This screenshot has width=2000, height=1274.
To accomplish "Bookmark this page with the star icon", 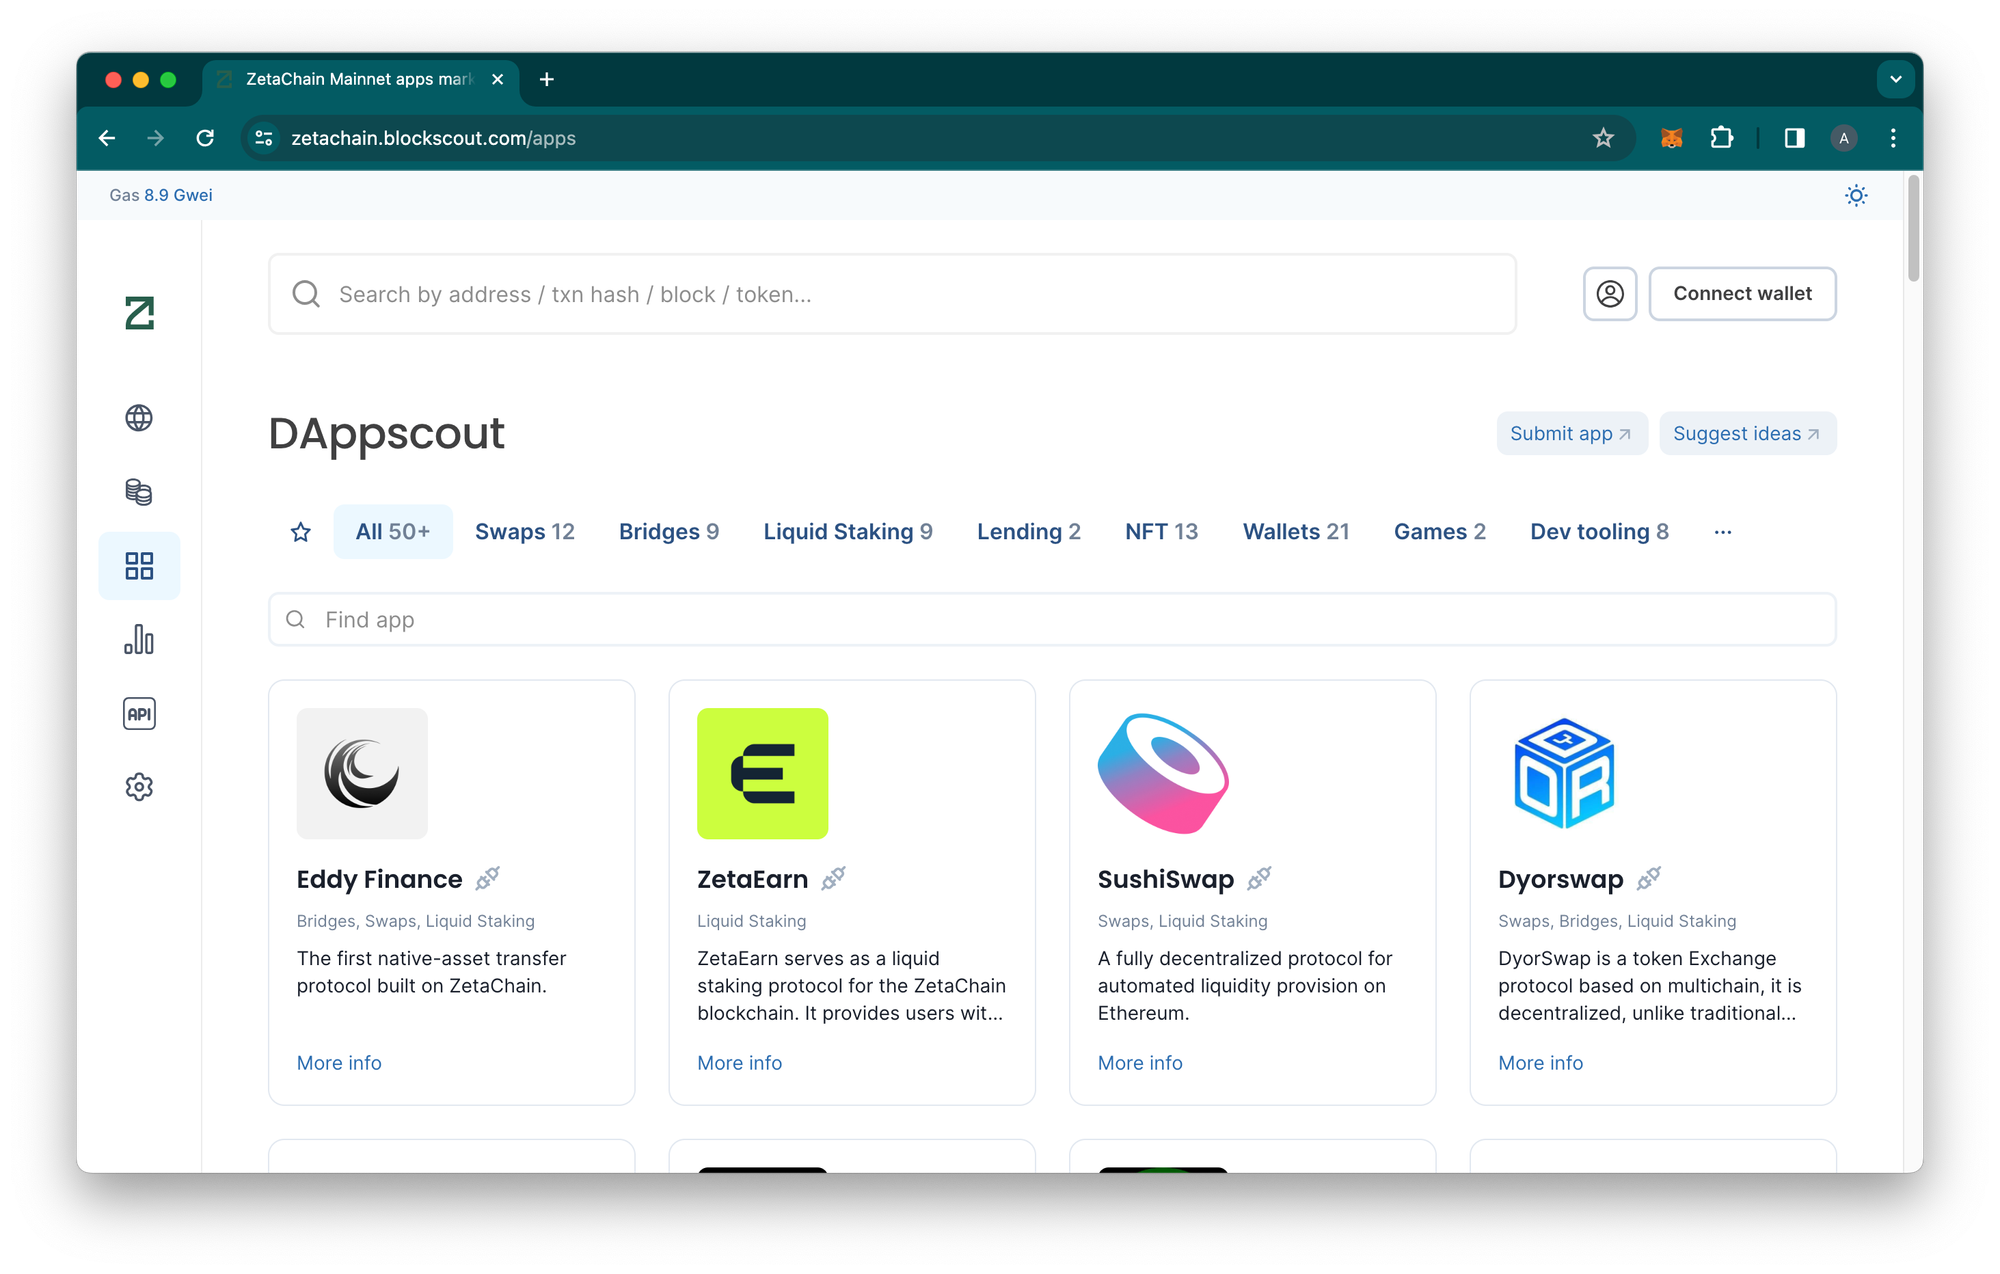I will (x=1603, y=138).
